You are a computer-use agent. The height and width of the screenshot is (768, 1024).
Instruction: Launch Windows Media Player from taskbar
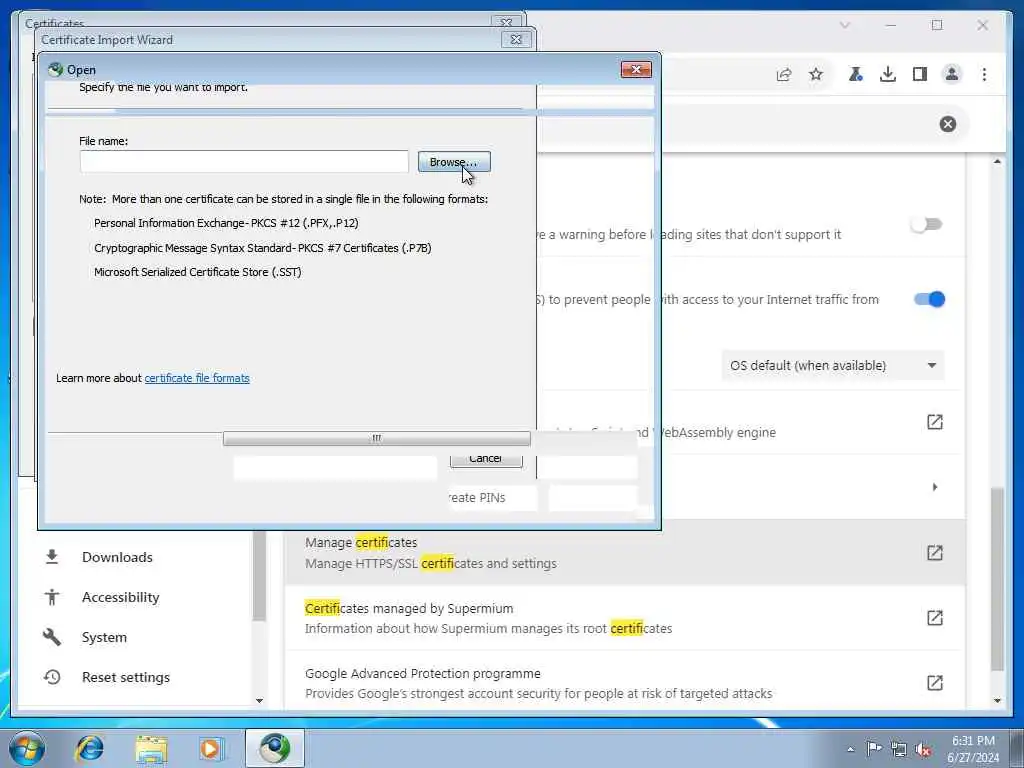211,748
